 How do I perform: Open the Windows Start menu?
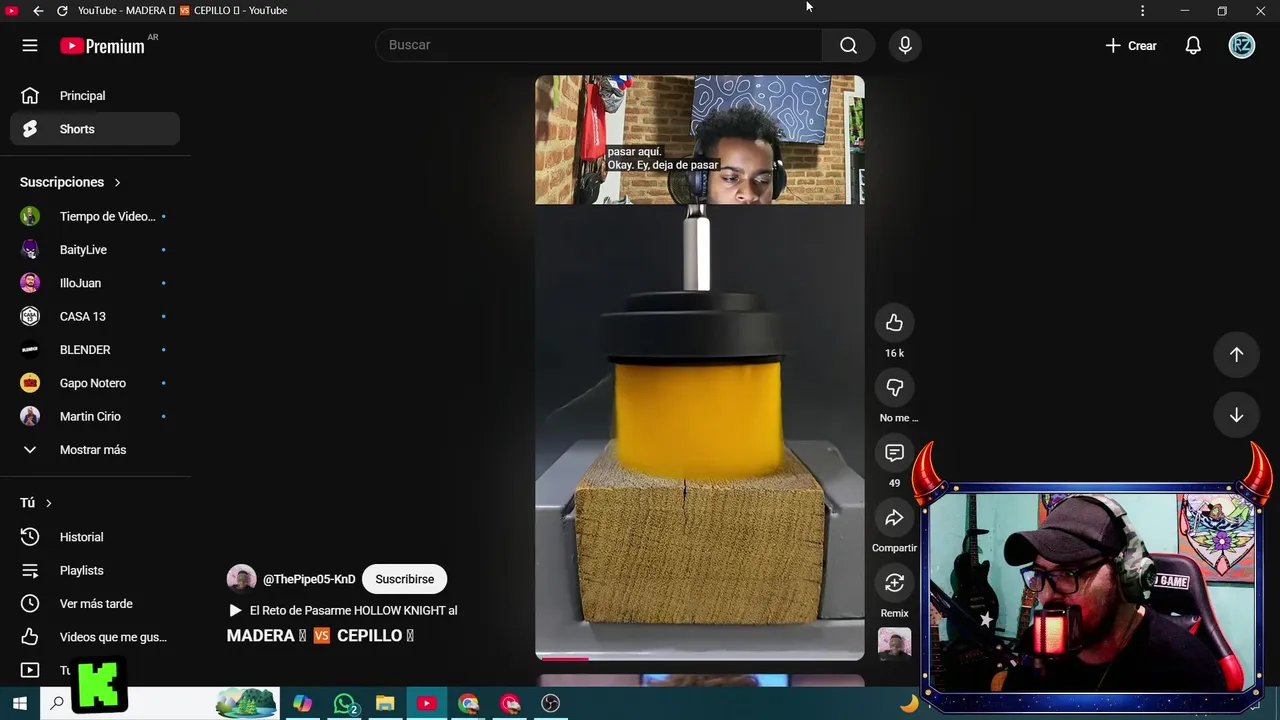pos(19,704)
